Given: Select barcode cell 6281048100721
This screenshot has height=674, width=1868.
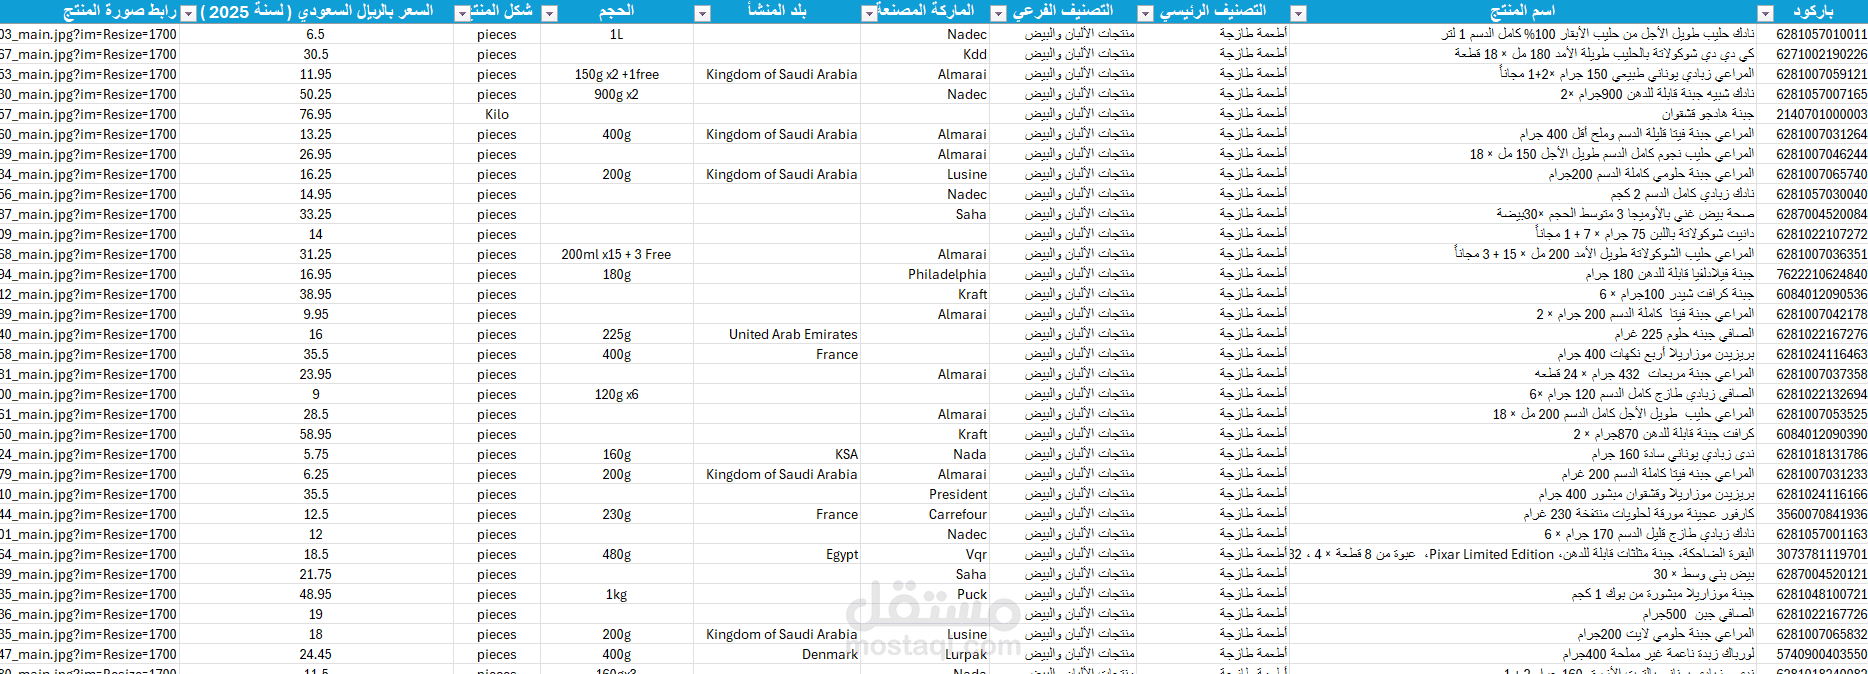Looking at the screenshot, I should (x=1822, y=594).
